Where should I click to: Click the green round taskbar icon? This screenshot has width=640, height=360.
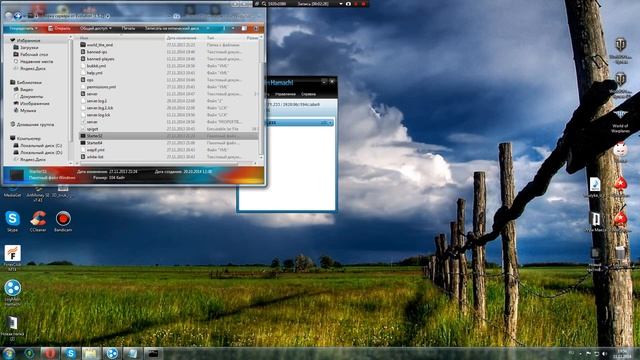tap(29, 353)
